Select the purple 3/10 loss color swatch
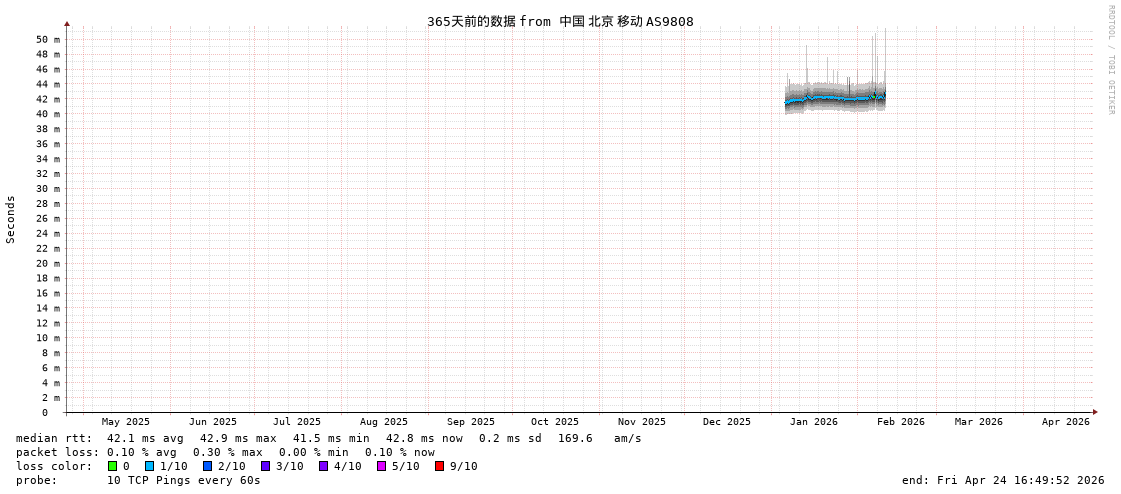Screen dimensions: 1121x494 [265, 466]
